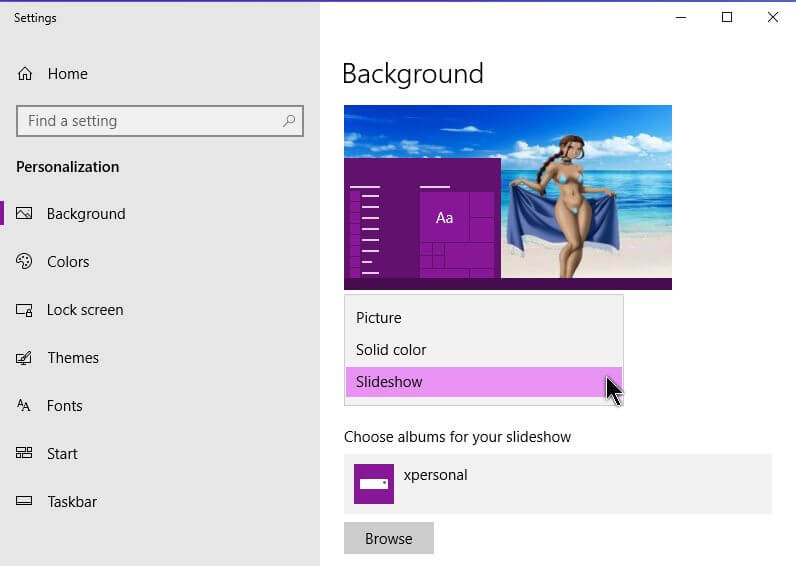Go to Colors settings
Screen dimensions: 796x566
[x=68, y=262]
